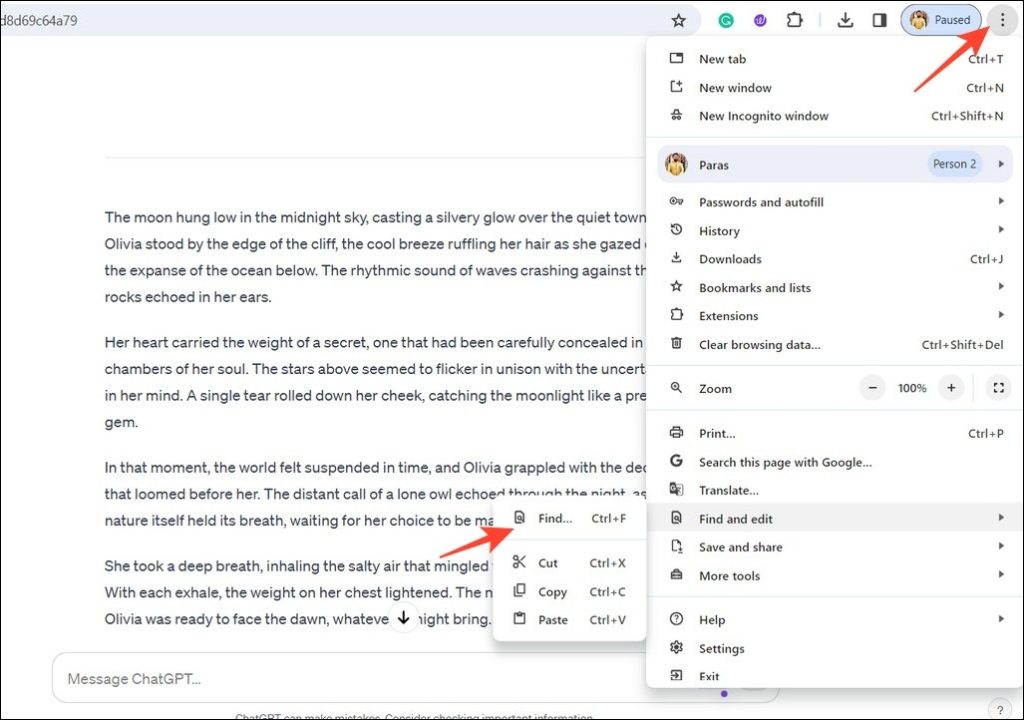Viewport: 1024px width, 720px height.
Task: Click the Message ChatGPT input field
Action: 300,678
